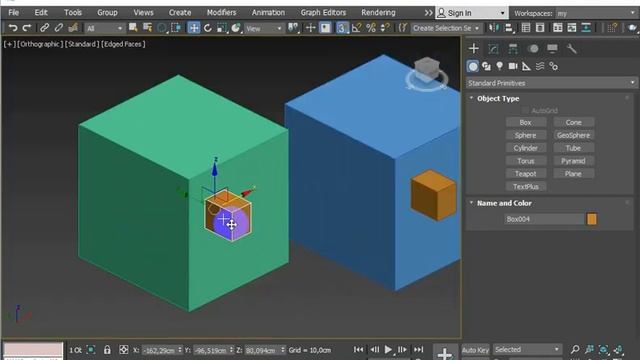
Task: Switch to Hierarchy panel tab
Action: [x=513, y=49]
